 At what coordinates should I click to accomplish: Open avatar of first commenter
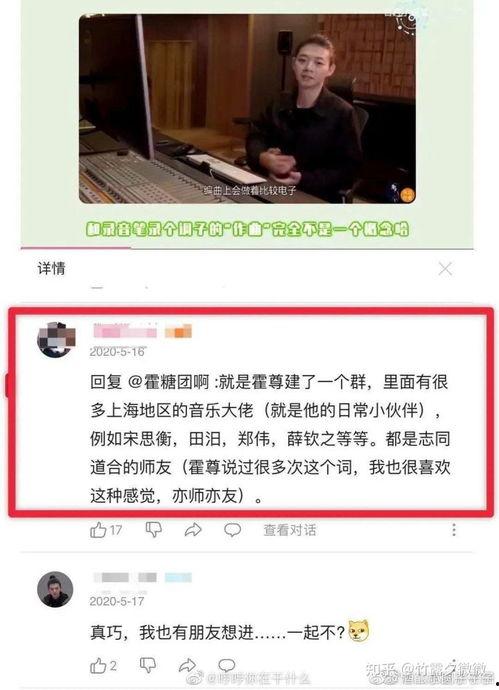coord(56,339)
